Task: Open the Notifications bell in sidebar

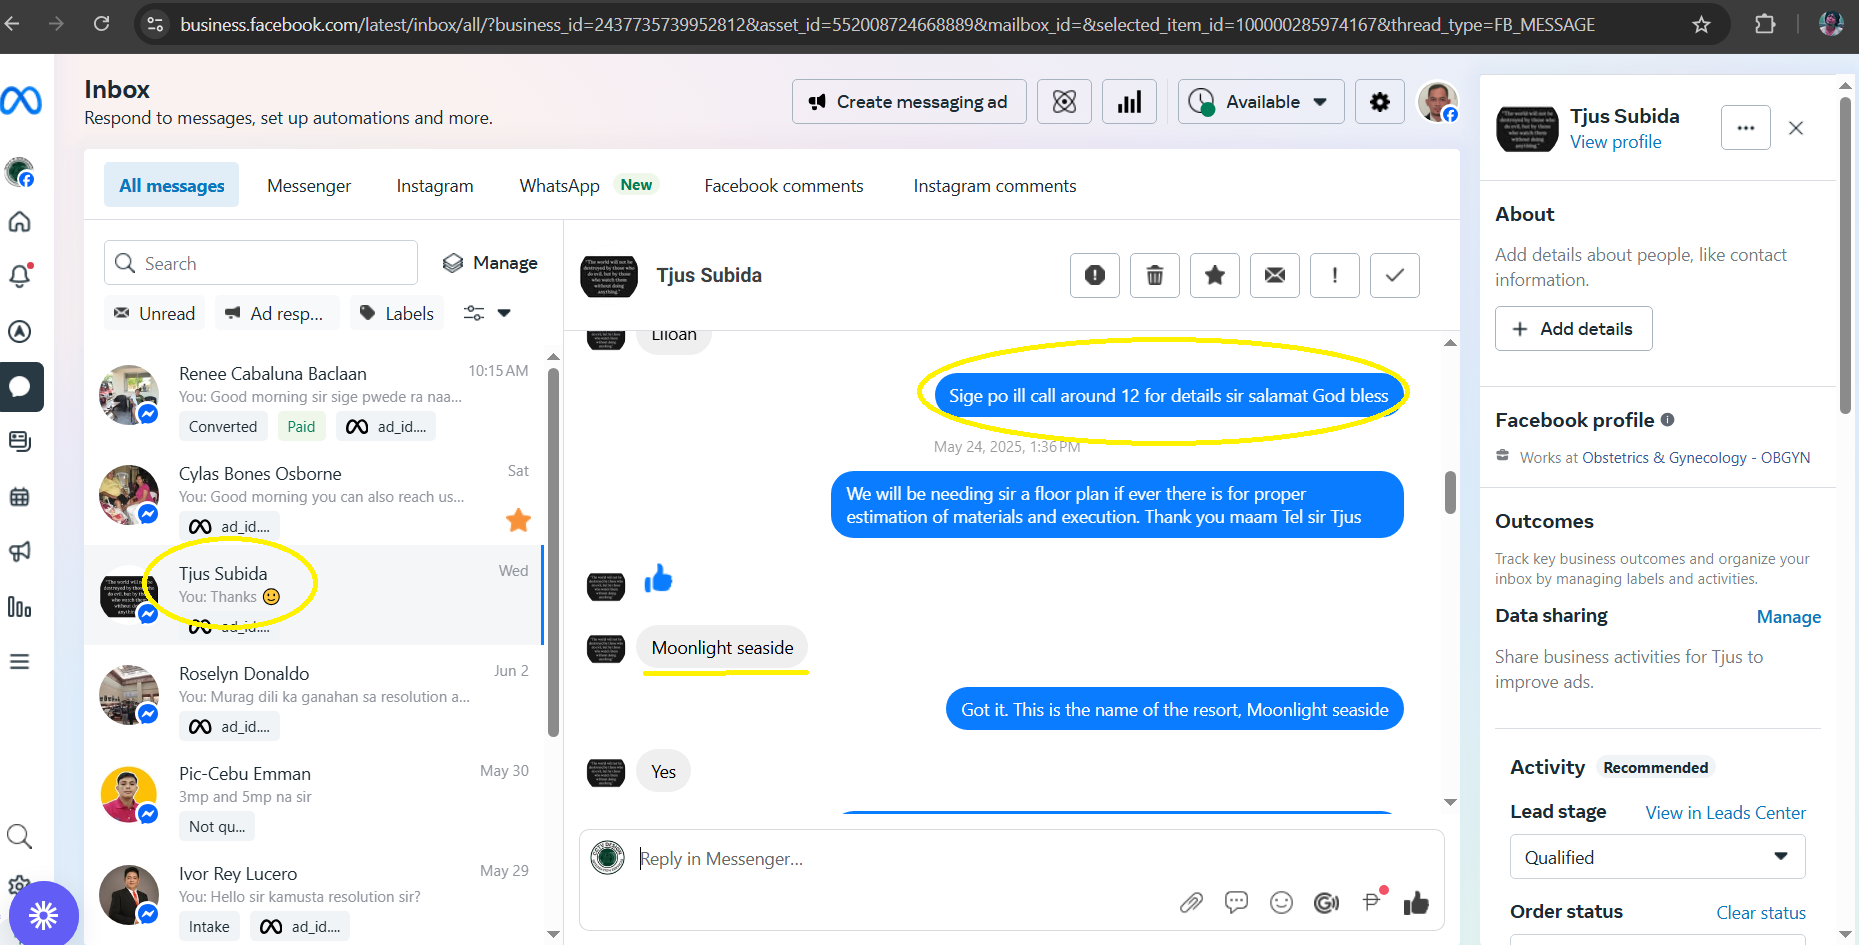Action: coord(20,275)
